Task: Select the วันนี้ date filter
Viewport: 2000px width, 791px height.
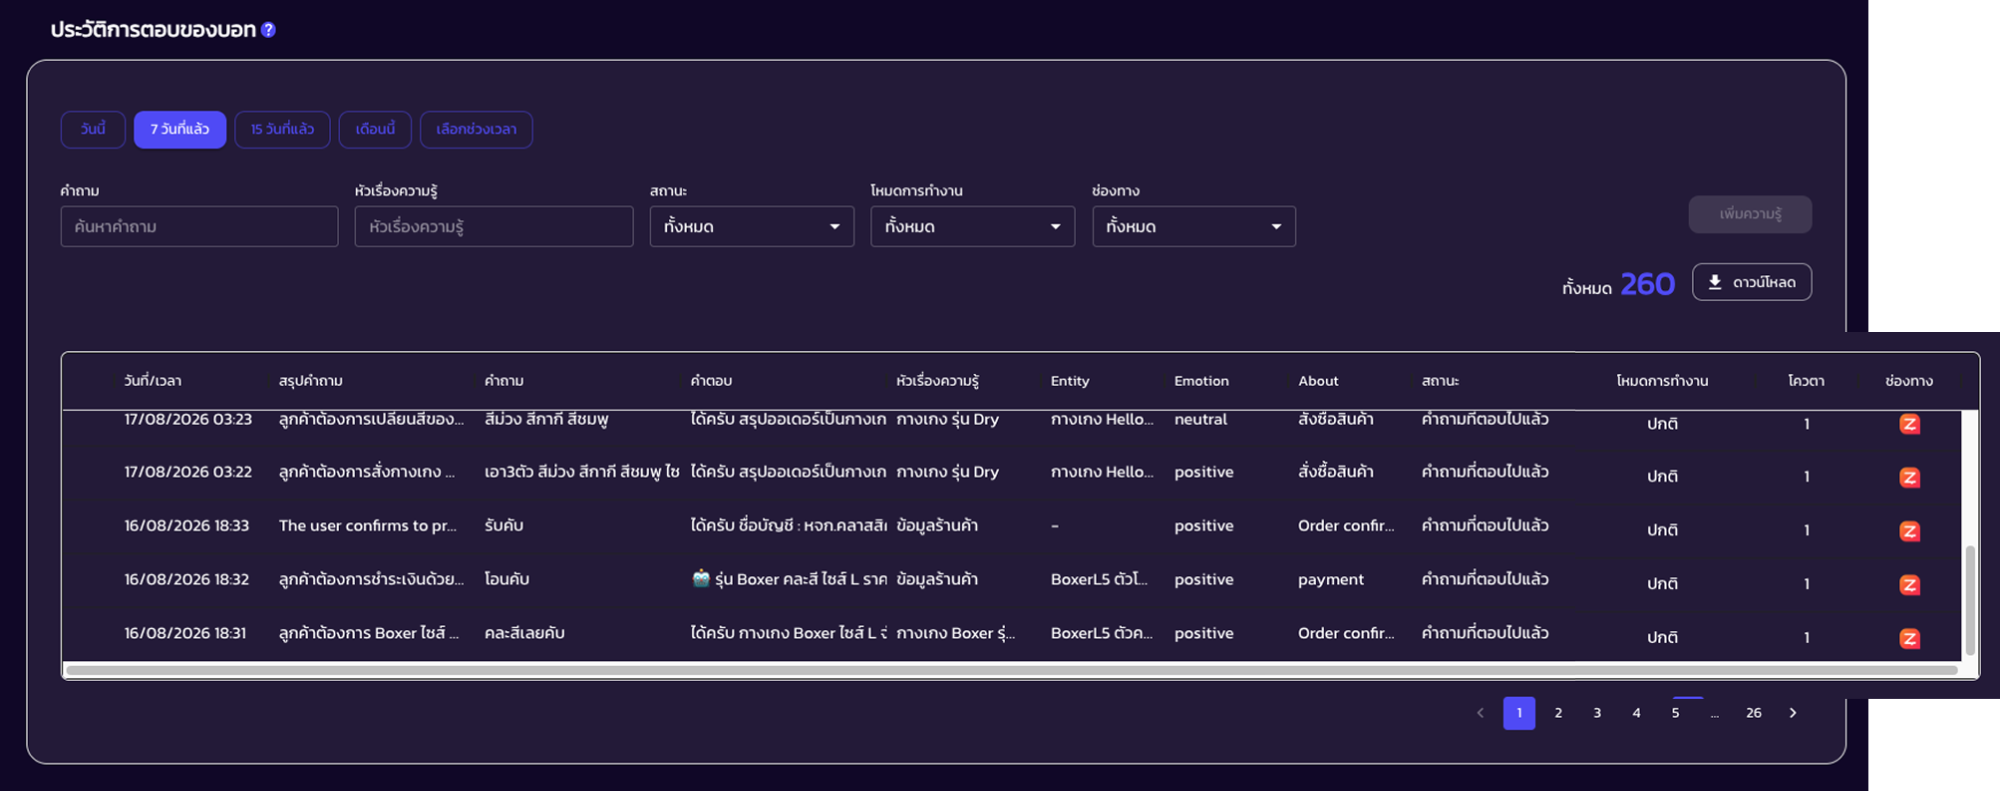Action: click(93, 129)
